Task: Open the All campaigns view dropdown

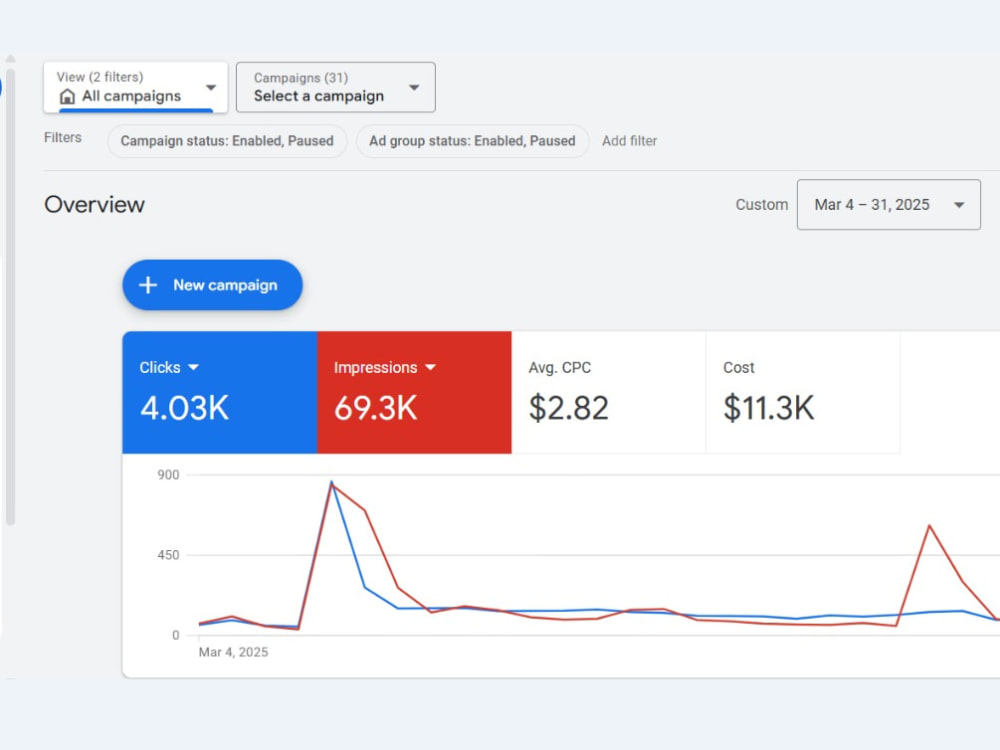Action: tap(135, 87)
